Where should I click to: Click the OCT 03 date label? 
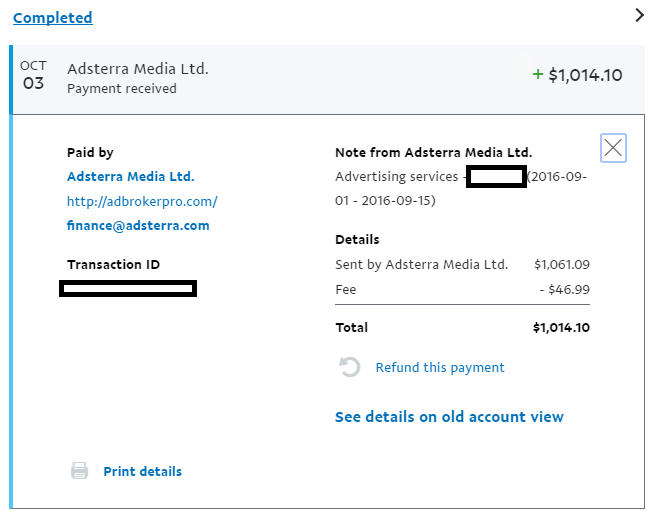click(33, 76)
